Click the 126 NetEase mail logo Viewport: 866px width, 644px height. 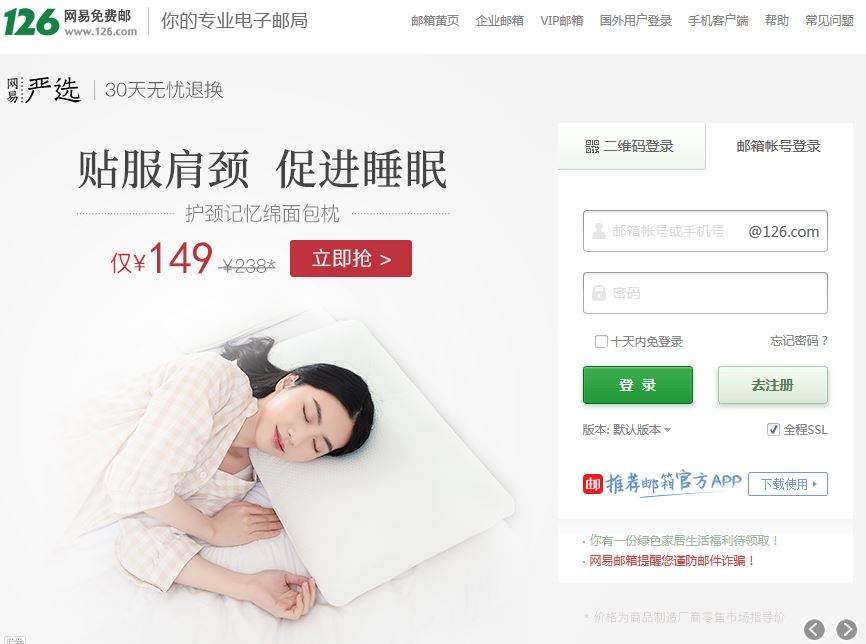71,22
